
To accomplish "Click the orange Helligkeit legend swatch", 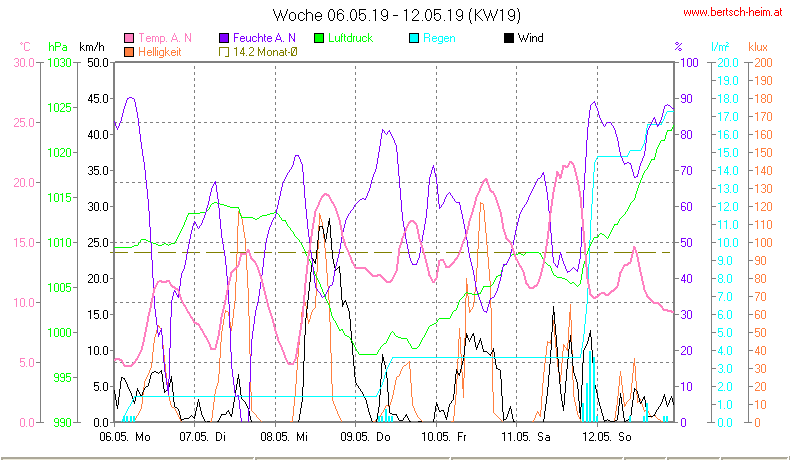I will (x=129, y=52).
